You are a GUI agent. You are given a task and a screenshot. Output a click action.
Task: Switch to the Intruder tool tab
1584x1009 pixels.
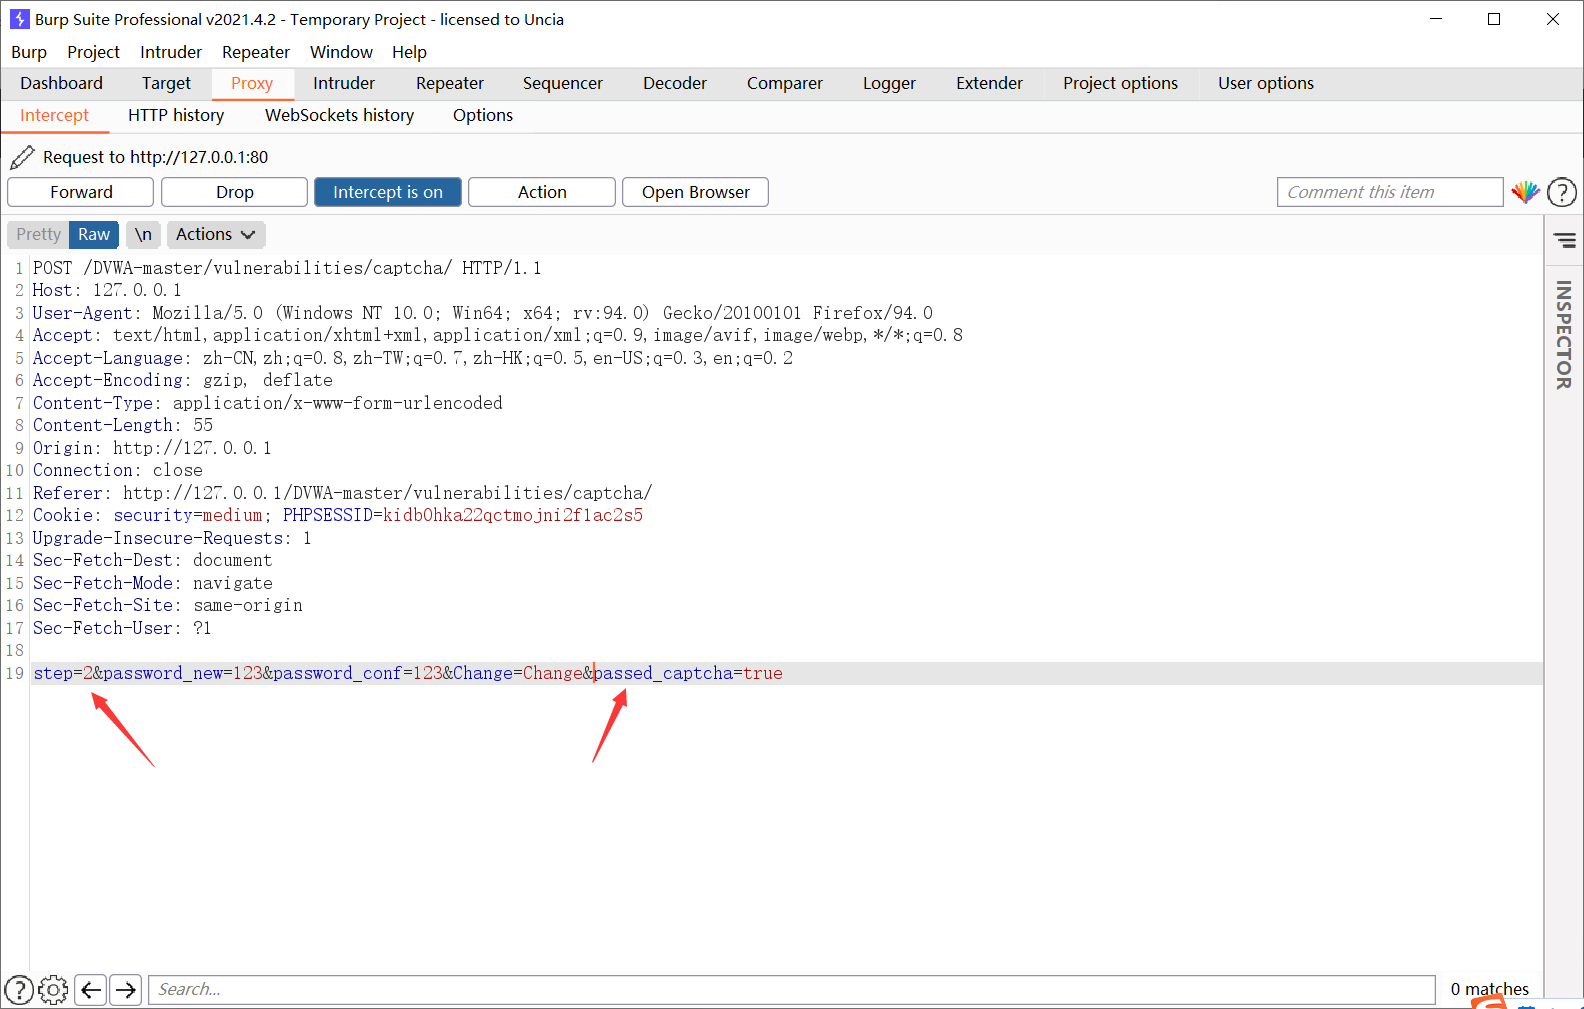[x=344, y=83]
